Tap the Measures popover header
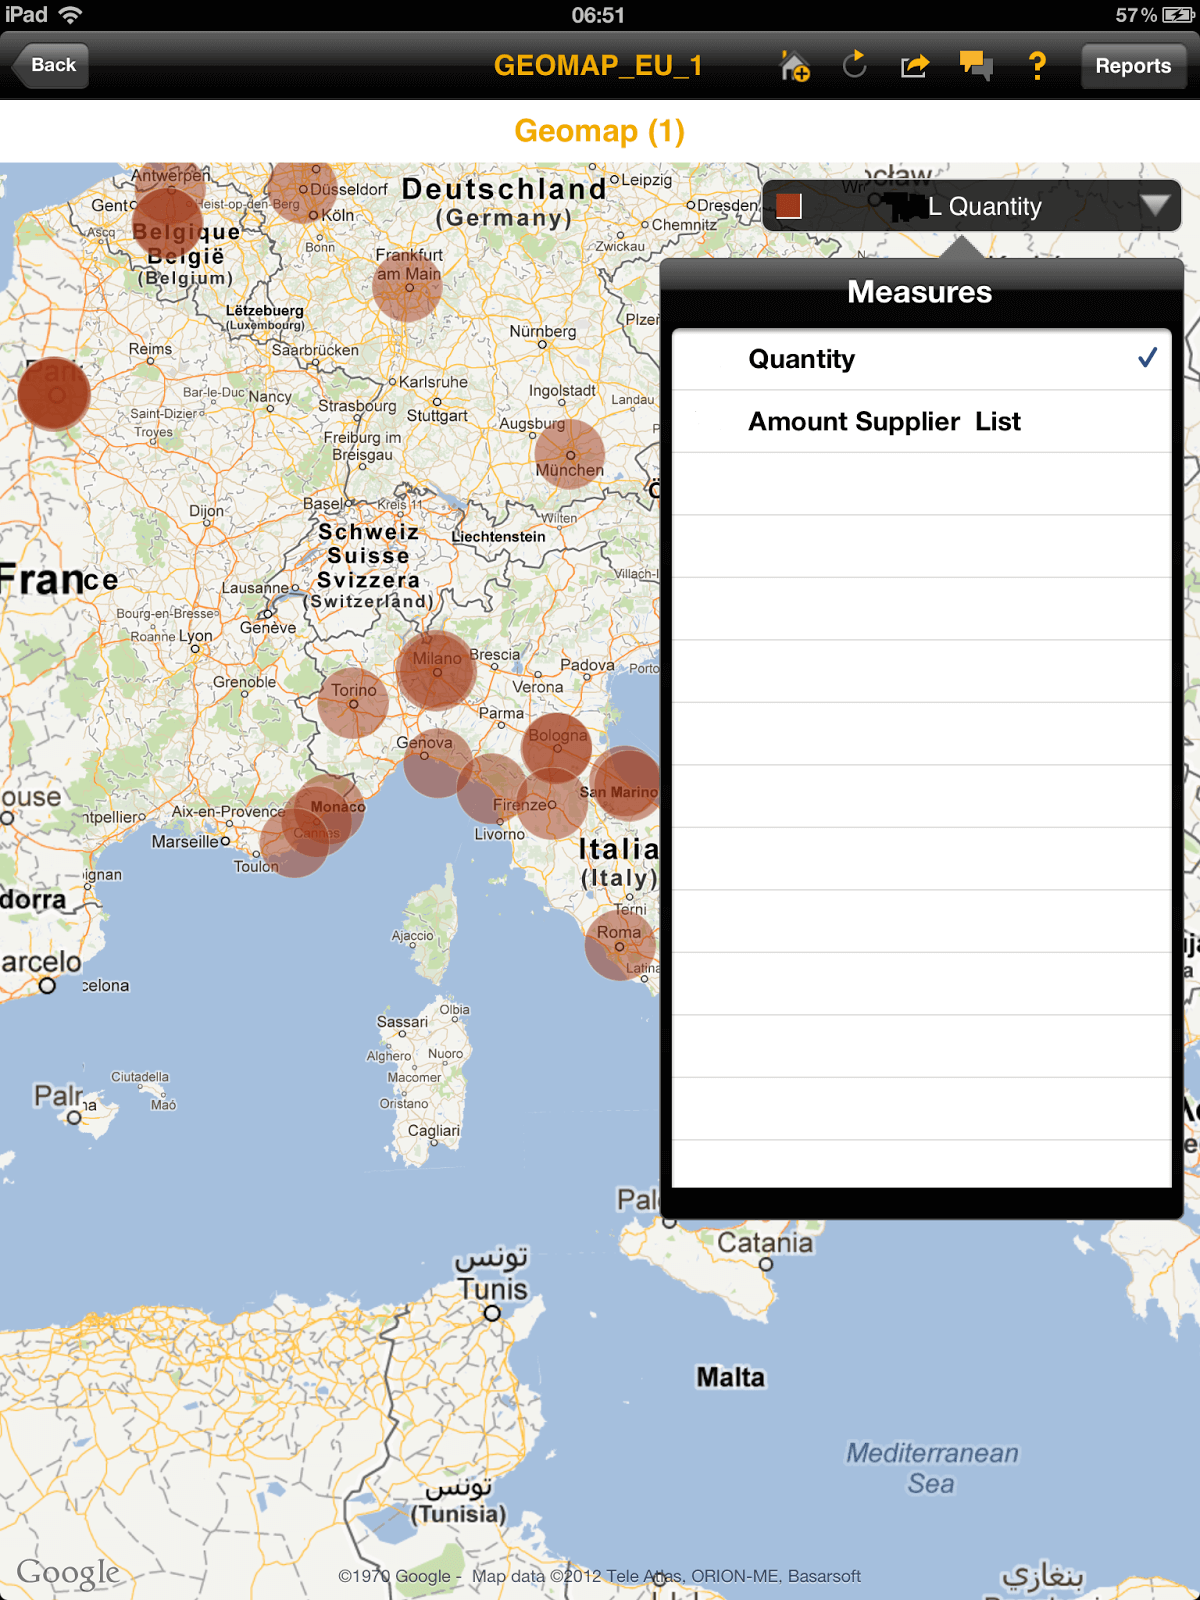This screenshot has height=1600, width=1200. tap(920, 292)
